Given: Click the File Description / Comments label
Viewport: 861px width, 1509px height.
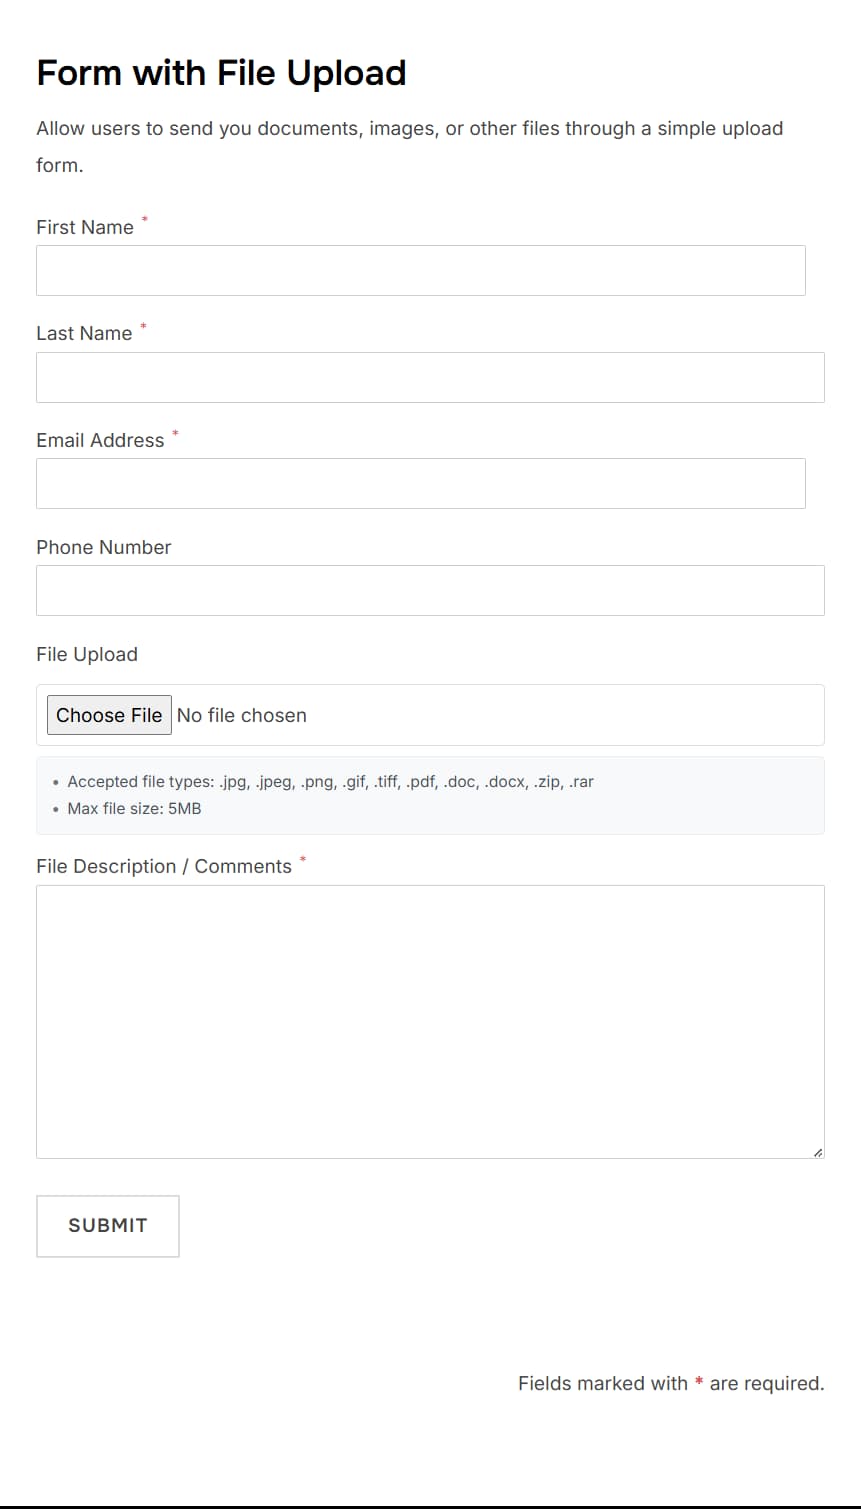Looking at the screenshot, I should pyautogui.click(x=165, y=866).
